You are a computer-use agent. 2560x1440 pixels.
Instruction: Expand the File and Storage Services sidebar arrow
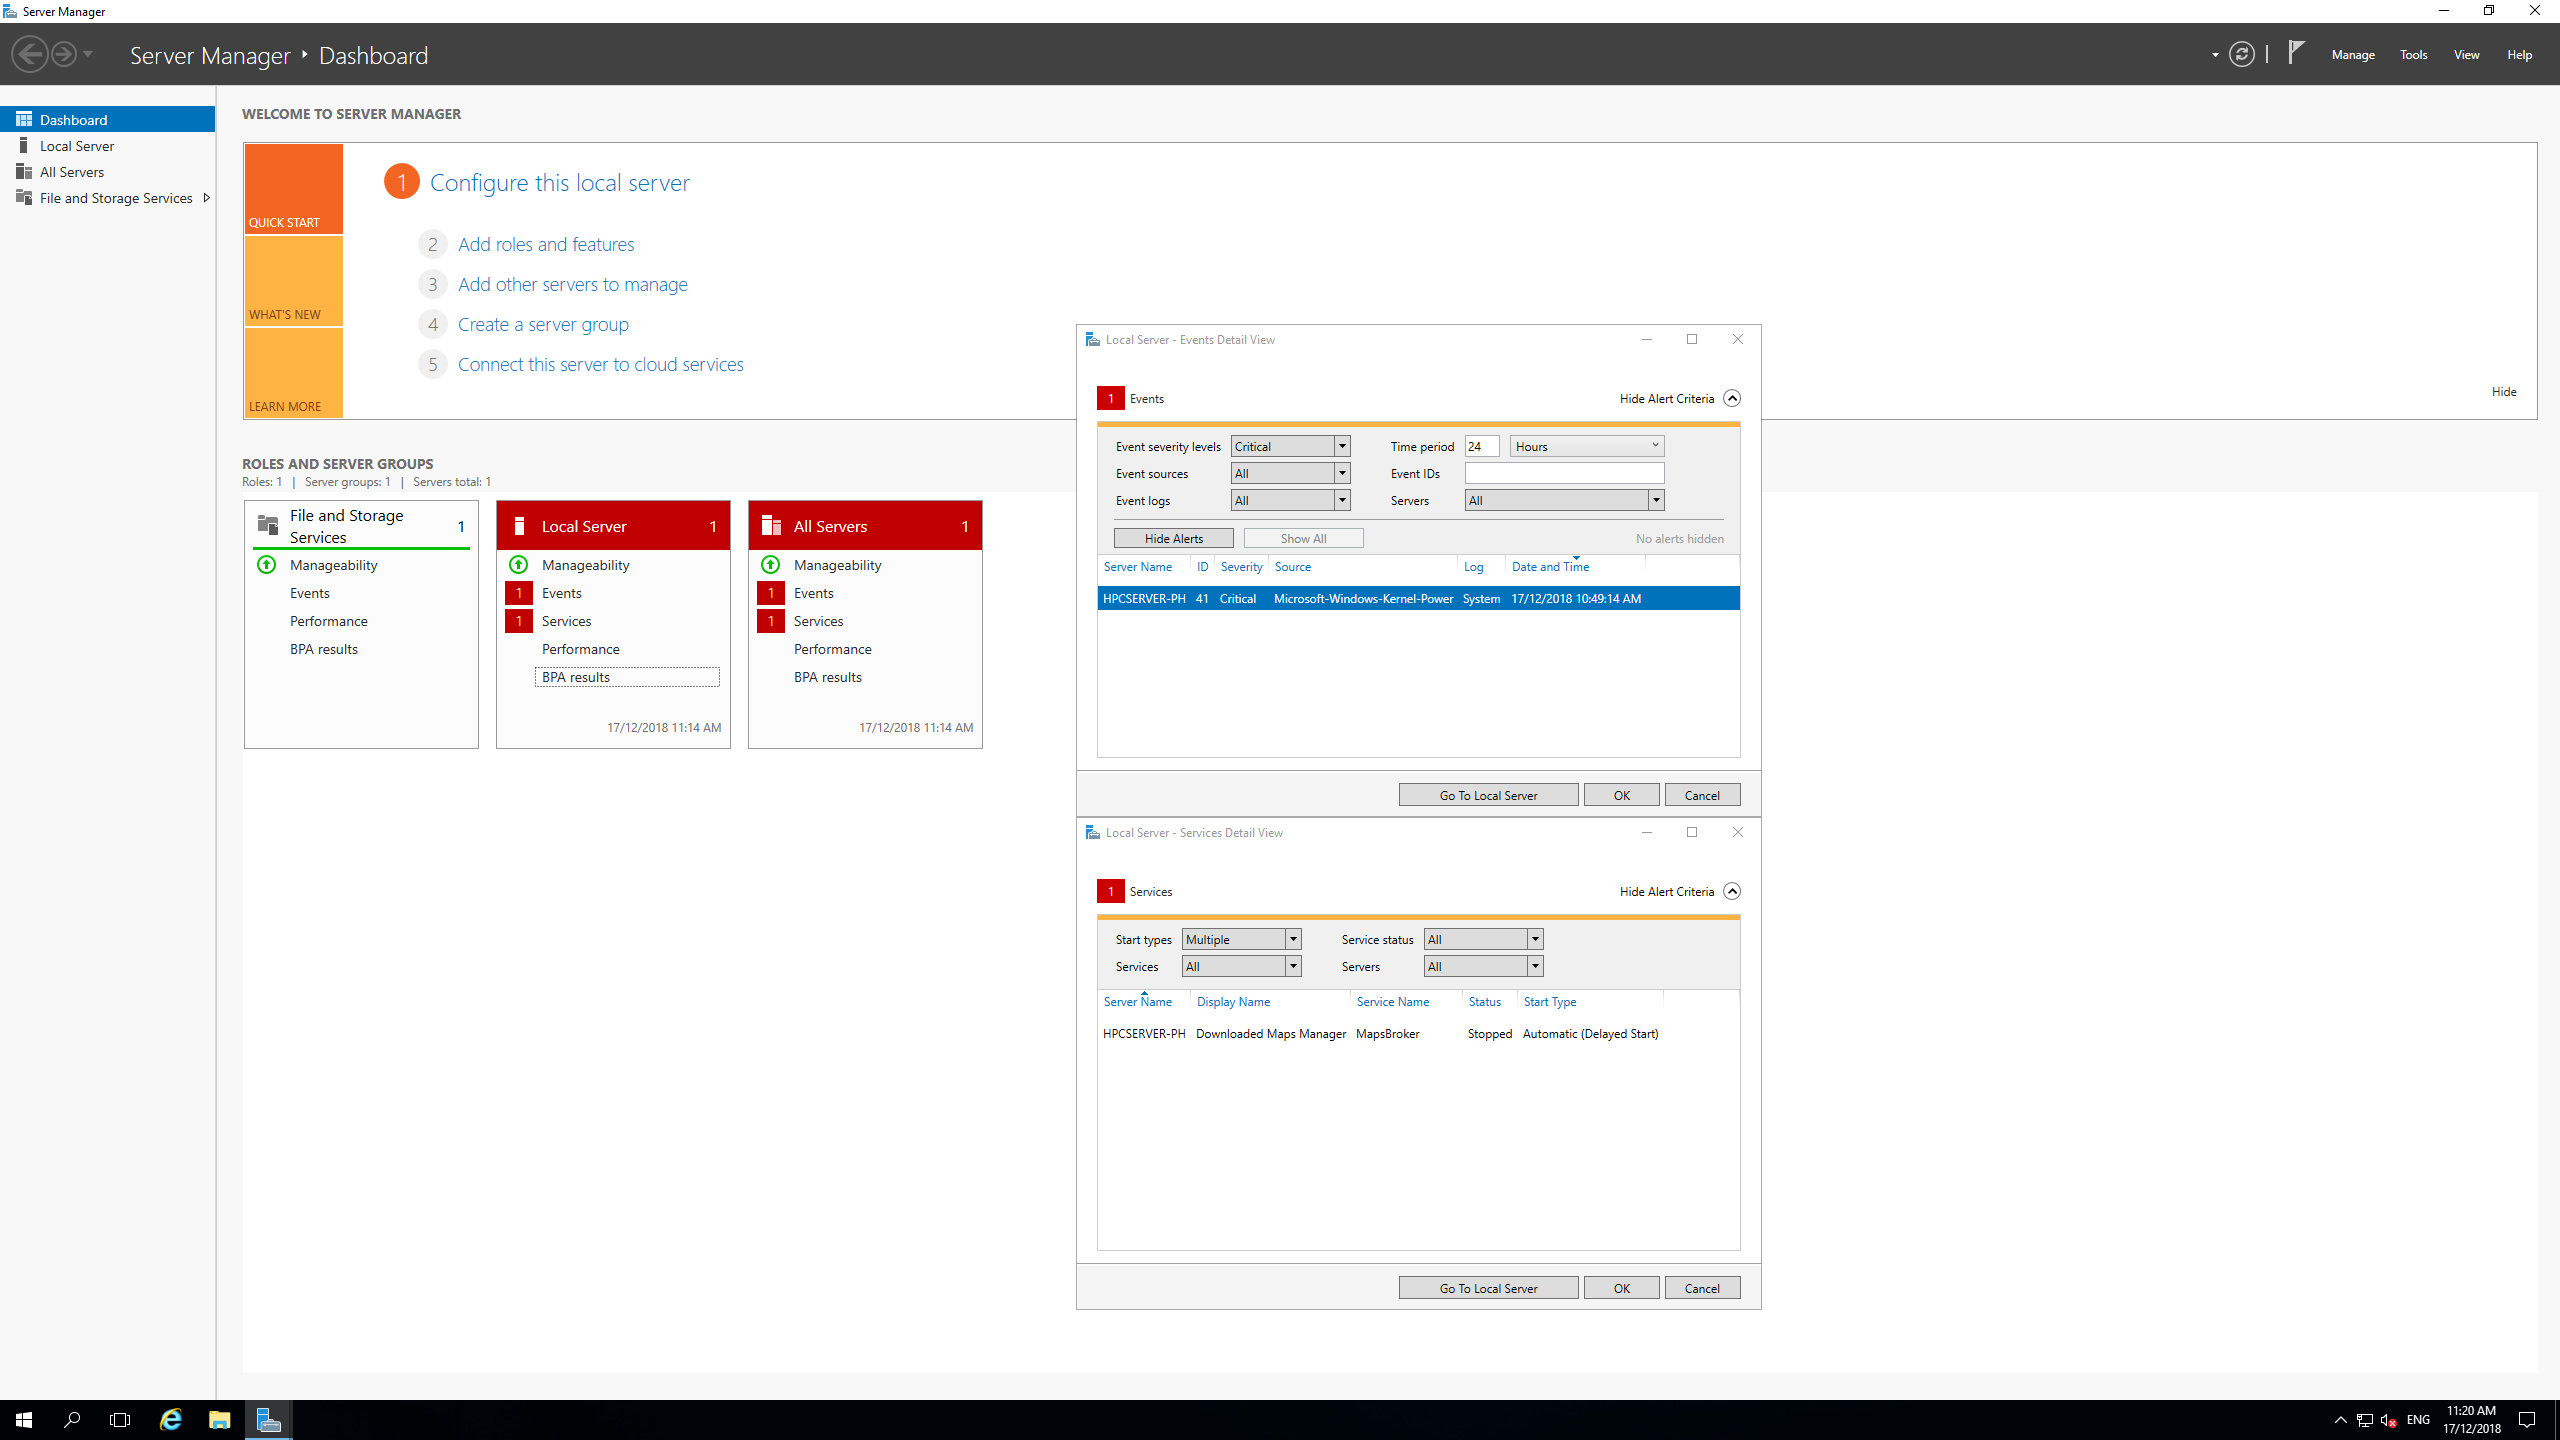pyautogui.click(x=206, y=197)
